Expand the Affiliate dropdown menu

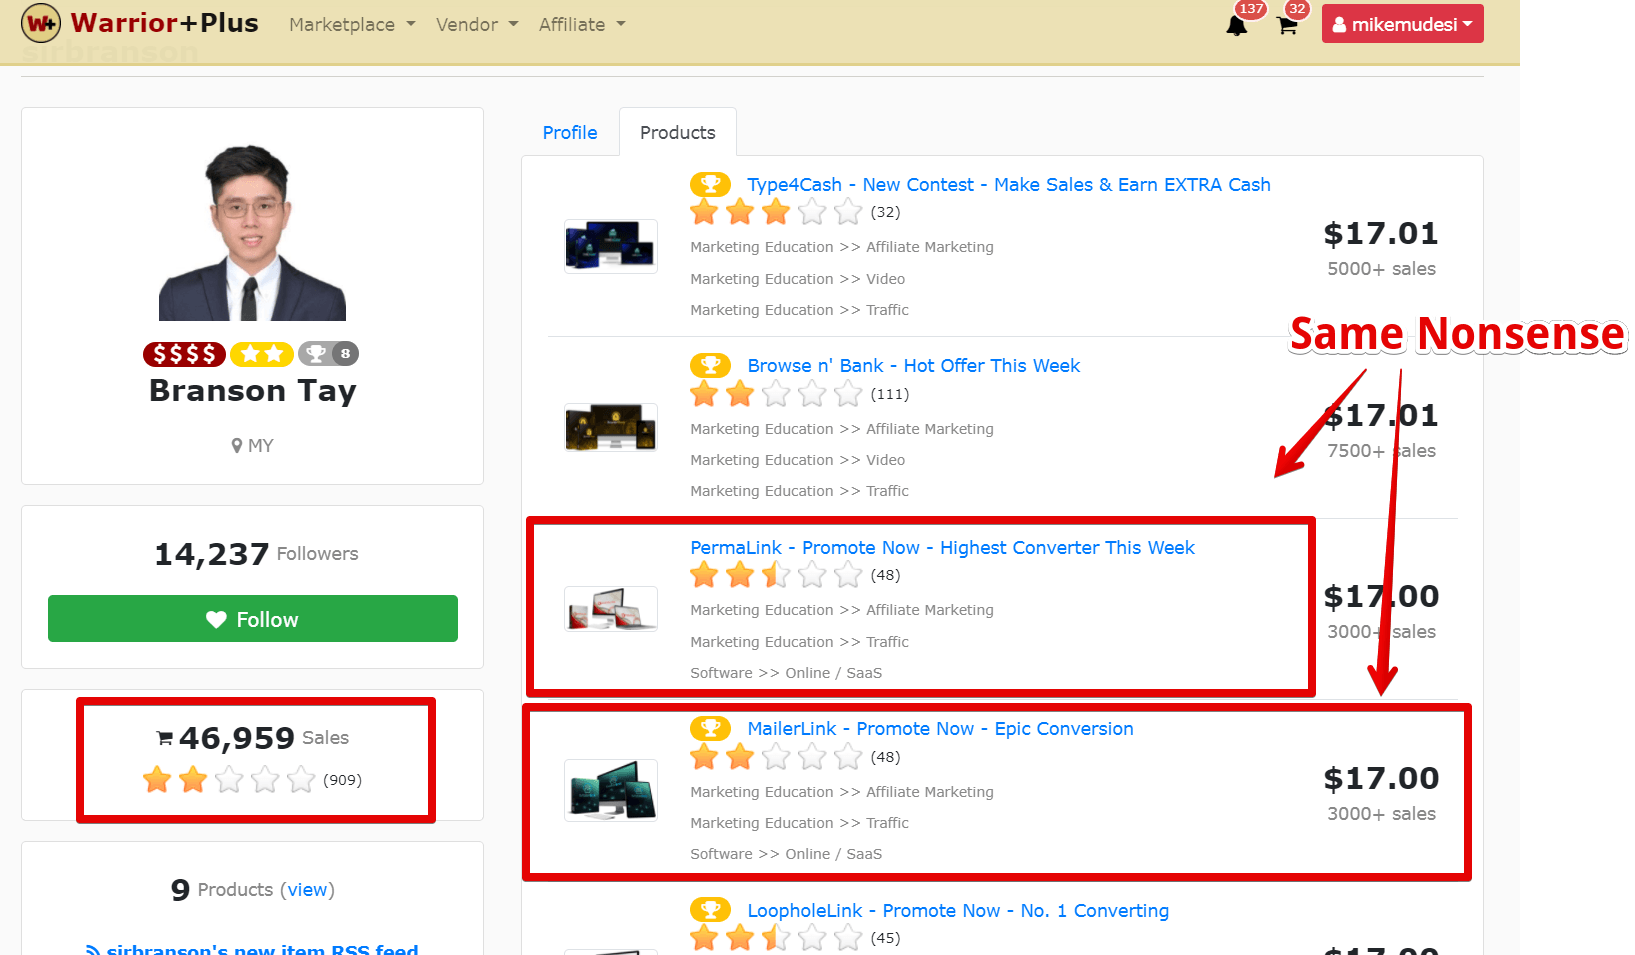(x=582, y=25)
